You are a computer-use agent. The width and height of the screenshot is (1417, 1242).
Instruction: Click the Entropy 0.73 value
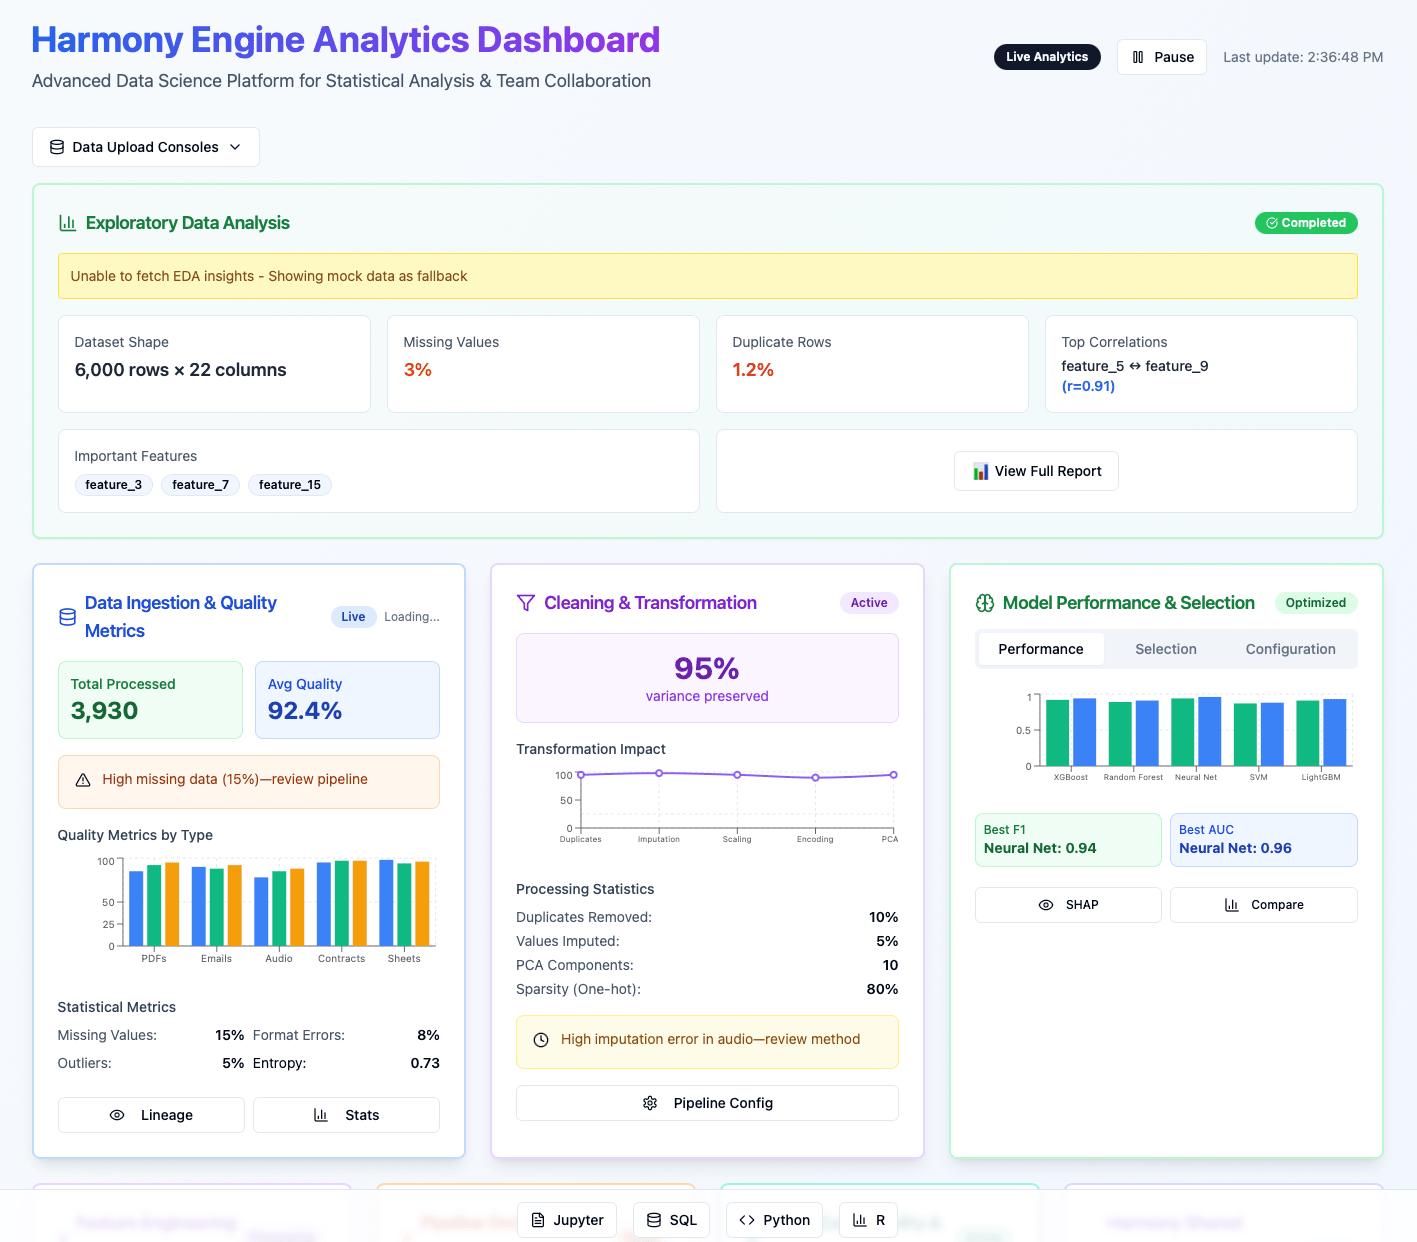pyautogui.click(x=425, y=1063)
